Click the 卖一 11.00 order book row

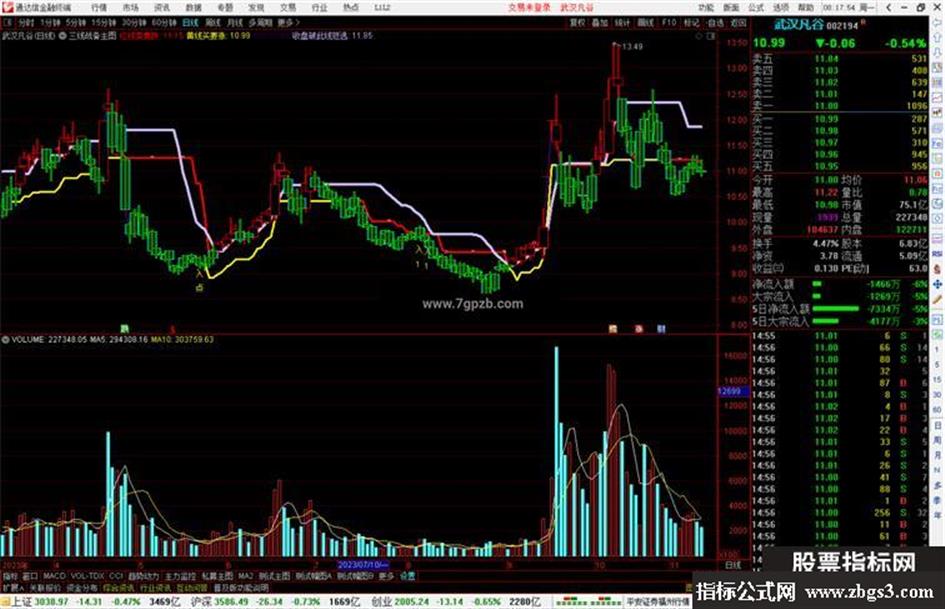click(840, 106)
